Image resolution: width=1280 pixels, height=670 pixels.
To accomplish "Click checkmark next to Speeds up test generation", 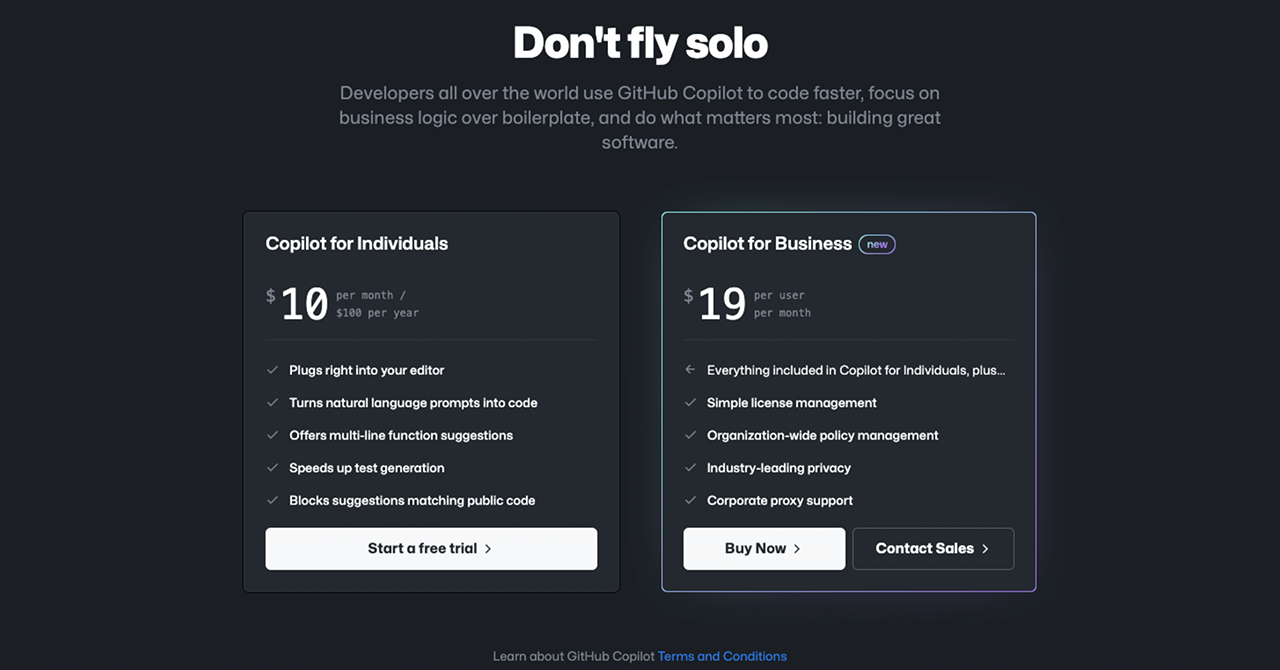I will (272, 468).
